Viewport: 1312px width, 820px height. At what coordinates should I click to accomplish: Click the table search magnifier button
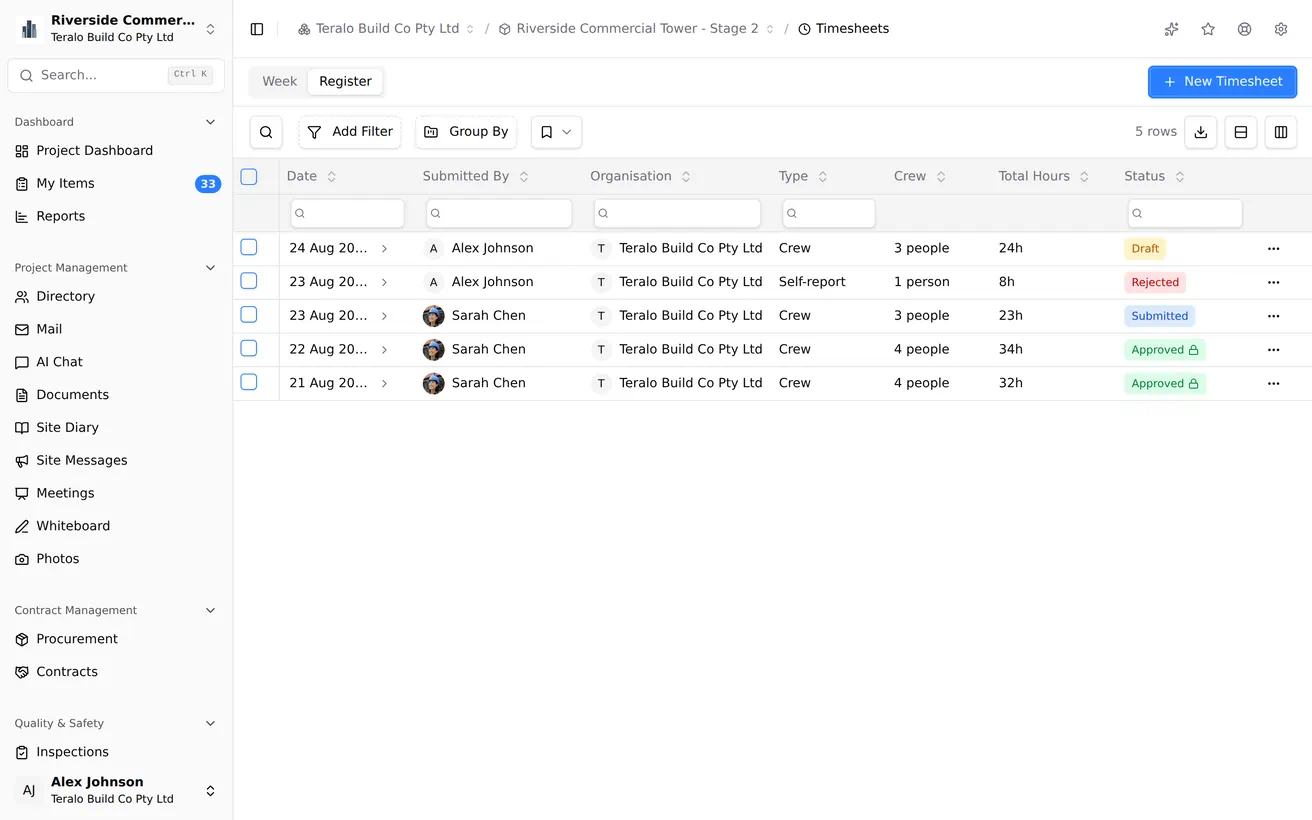pos(266,132)
